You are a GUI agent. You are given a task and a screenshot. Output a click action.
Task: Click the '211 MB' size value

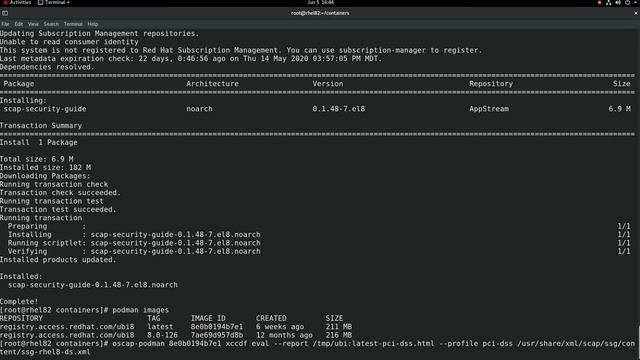(339, 327)
